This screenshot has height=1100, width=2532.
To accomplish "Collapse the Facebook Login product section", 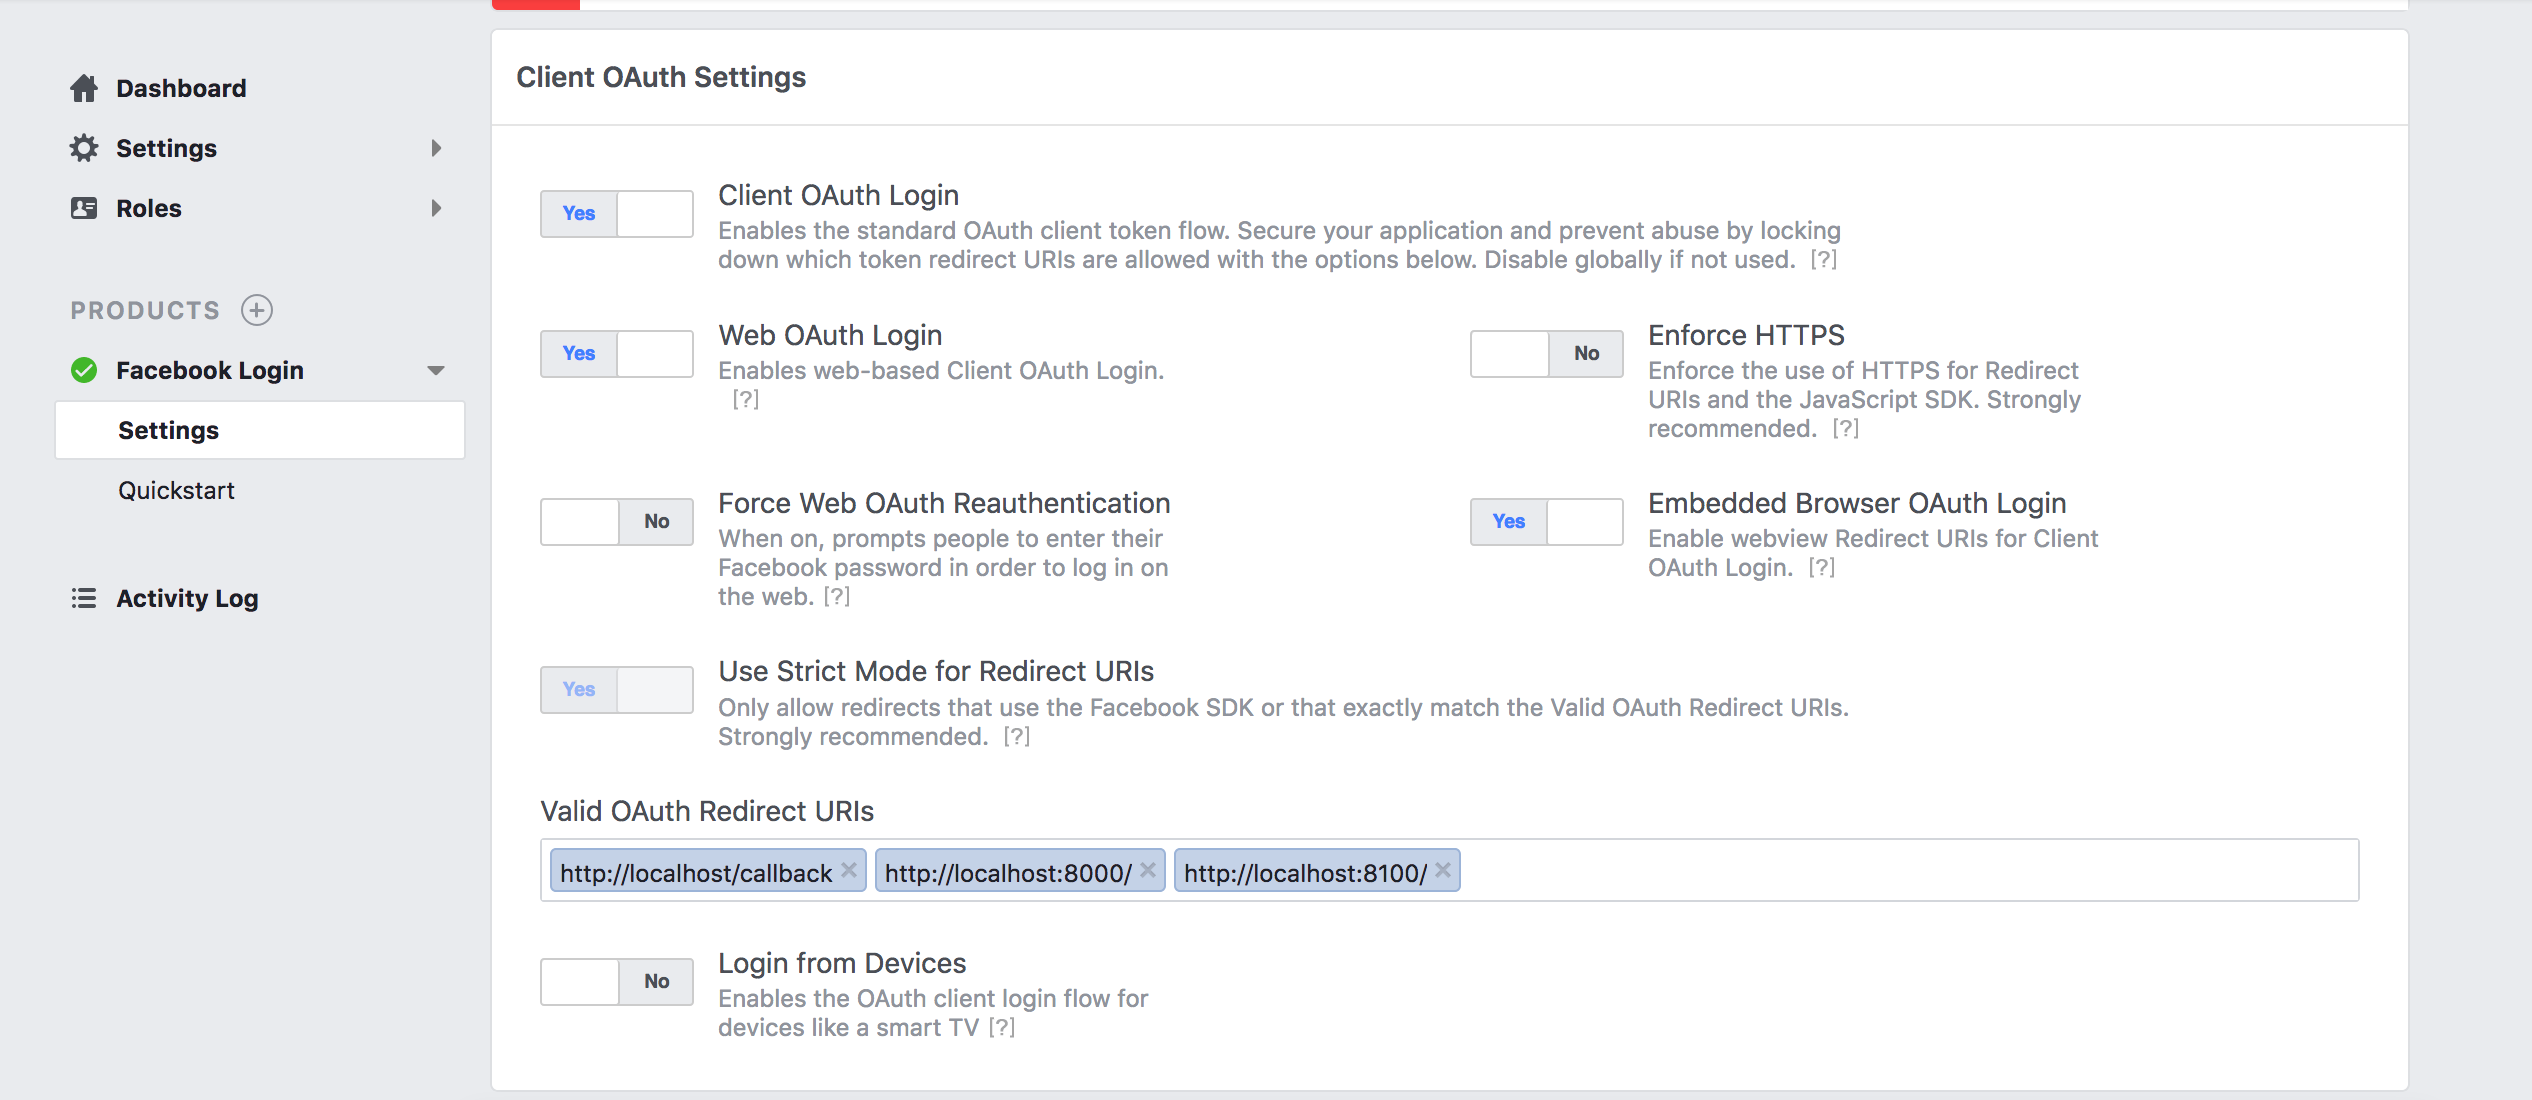I will (436, 370).
